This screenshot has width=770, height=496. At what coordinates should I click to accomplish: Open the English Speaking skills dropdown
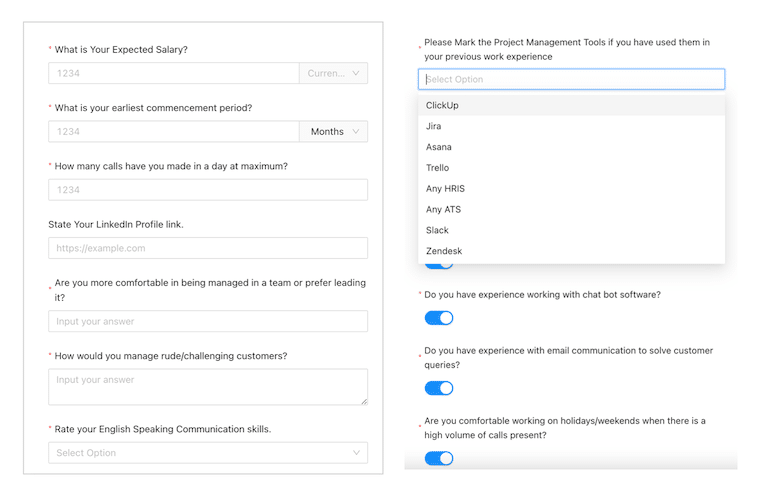pyautogui.click(x=208, y=453)
